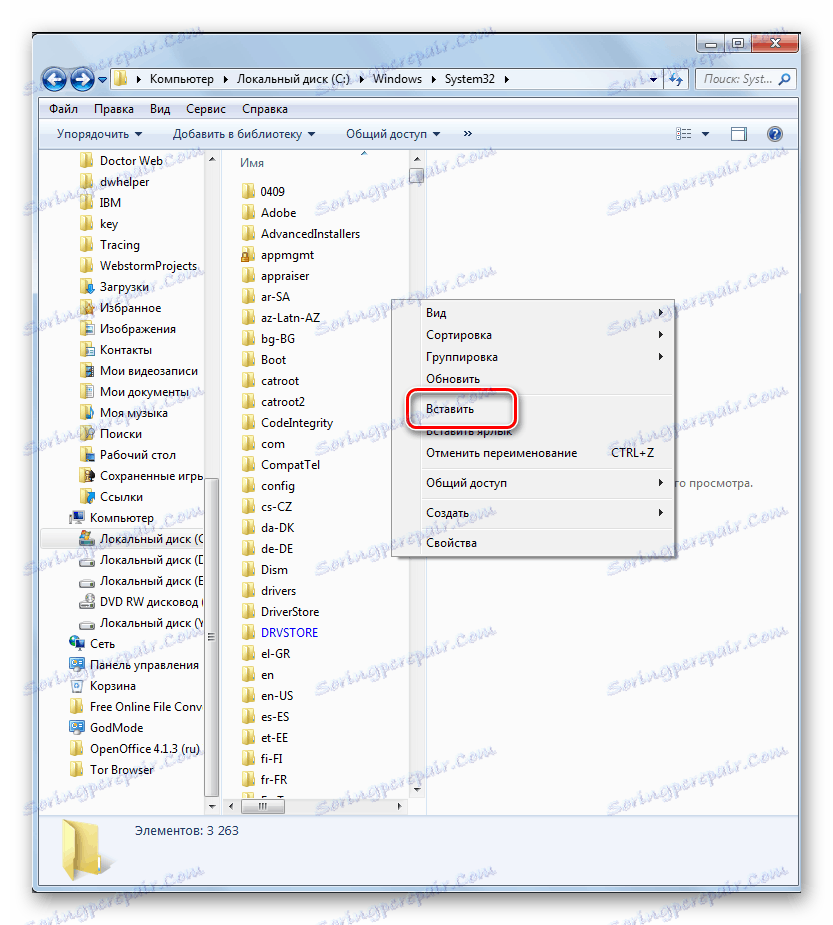Select the Tracing folder in tree

click(x=120, y=245)
